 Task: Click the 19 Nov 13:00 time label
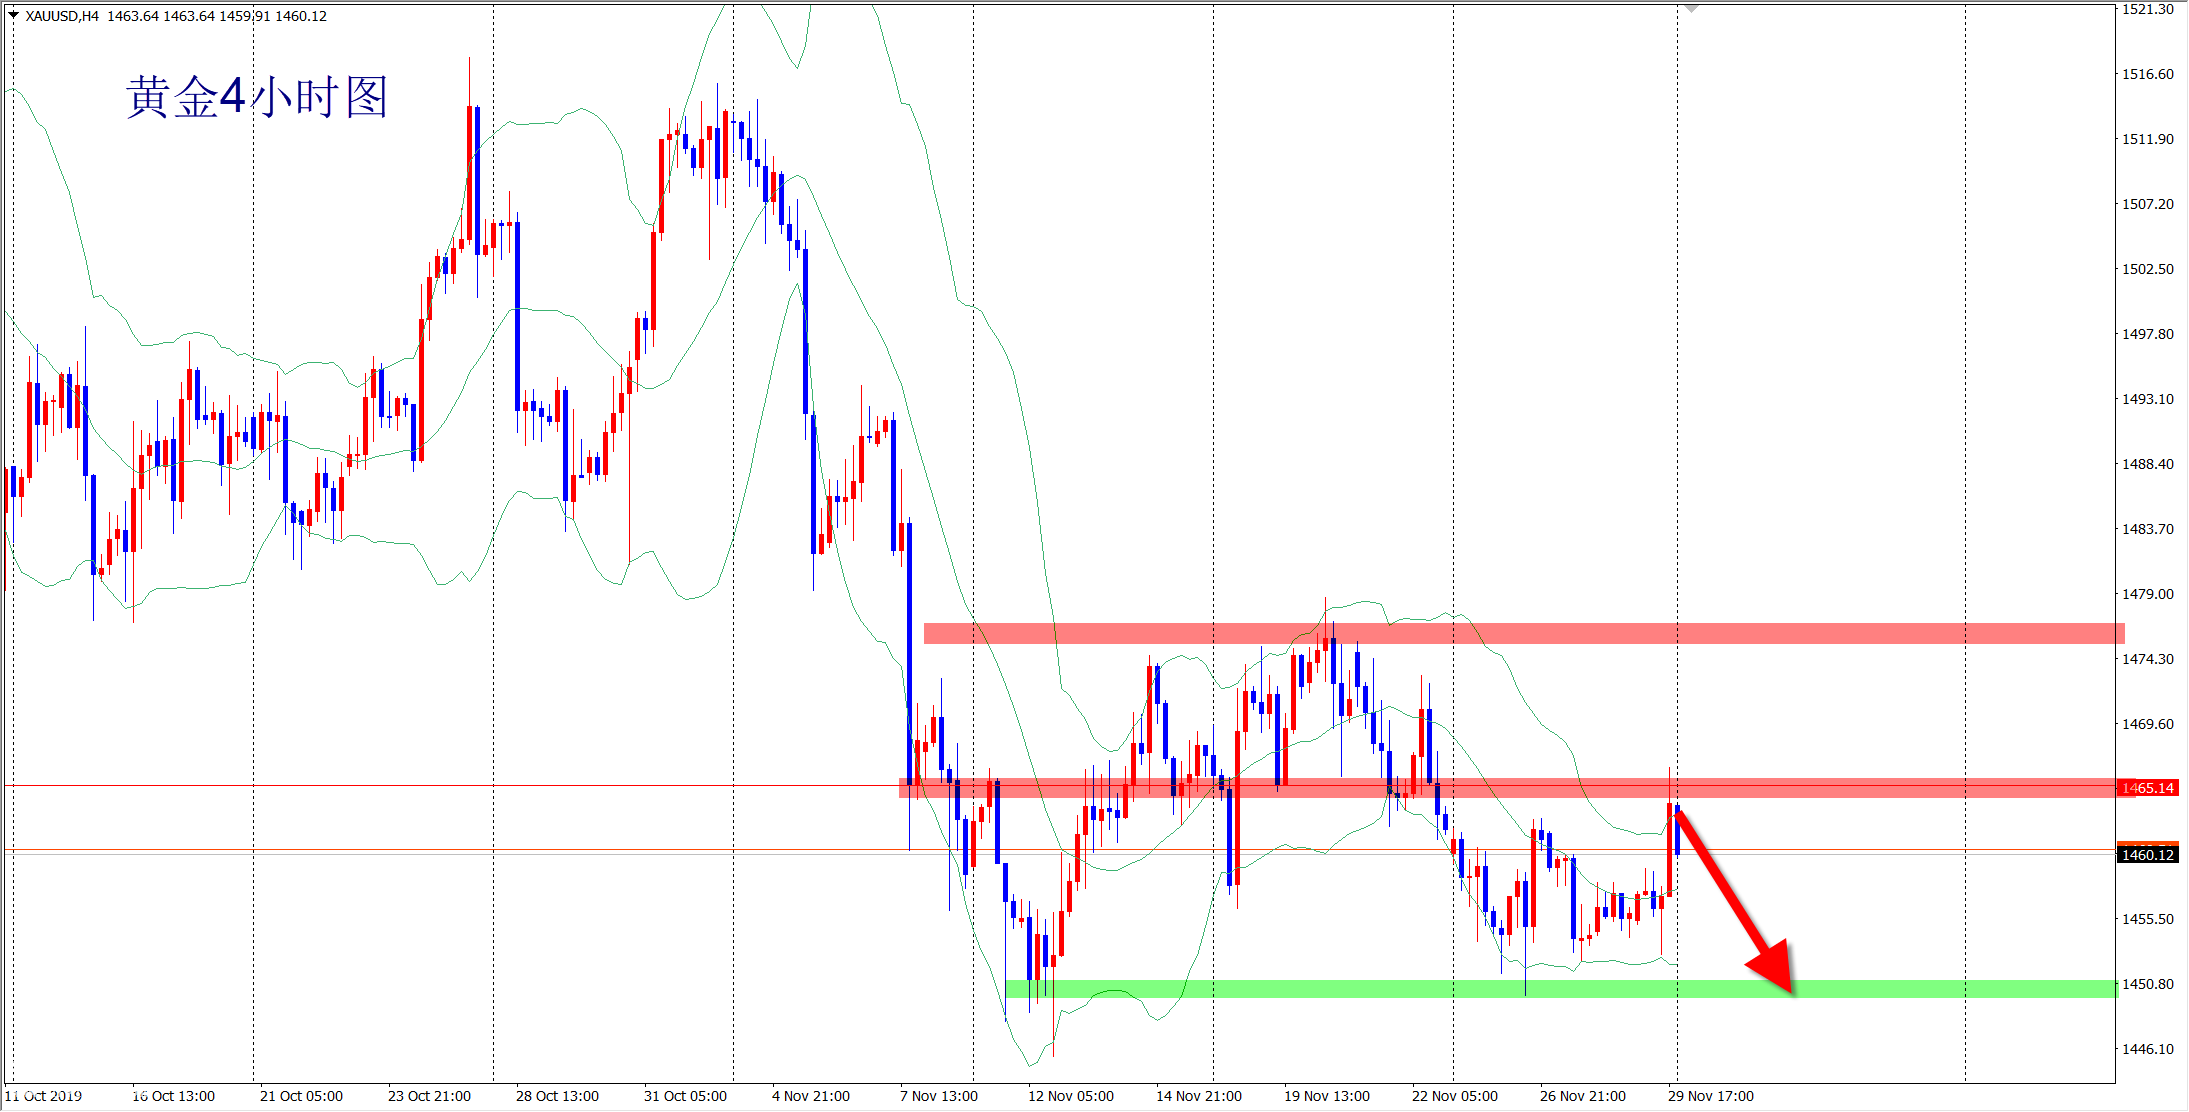tap(1326, 1096)
